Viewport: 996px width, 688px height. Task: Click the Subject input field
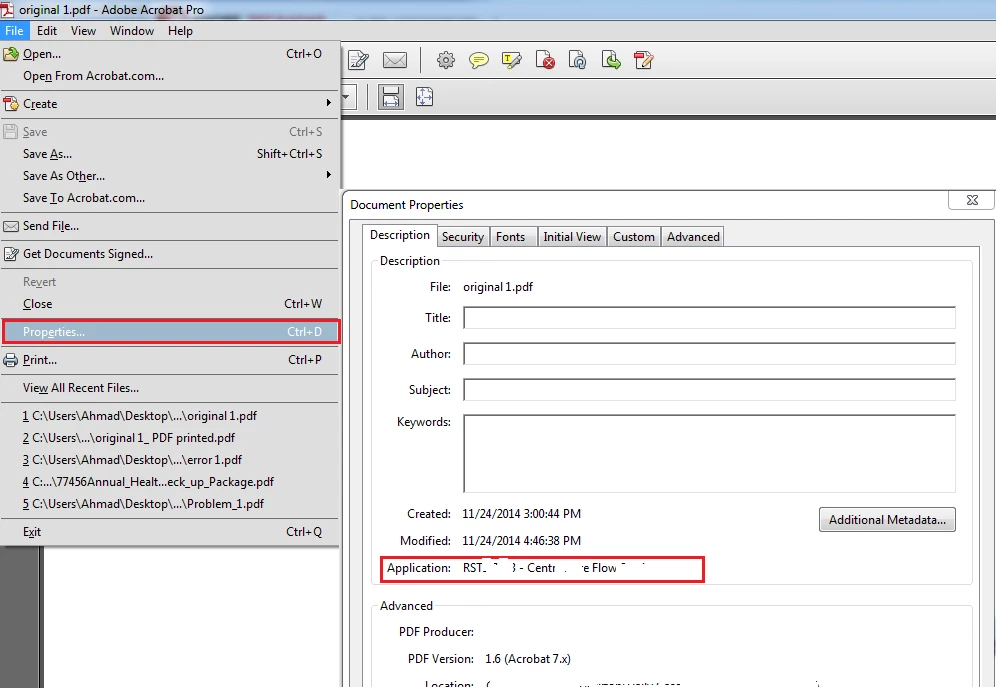pos(710,390)
